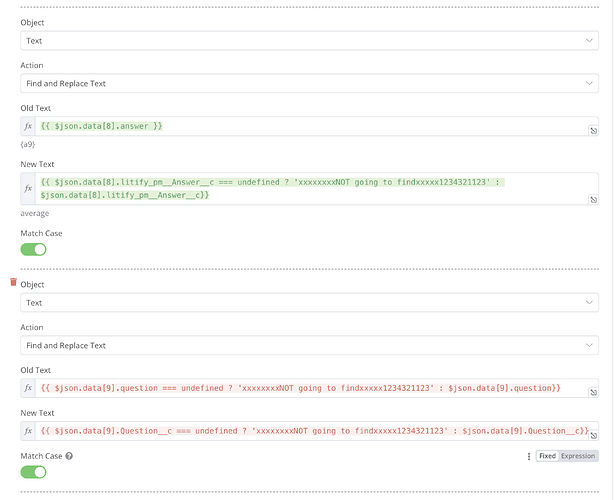Open expression editor for data[8].answer Old Text
The width and height of the screenshot is (614, 500).
click(x=593, y=131)
